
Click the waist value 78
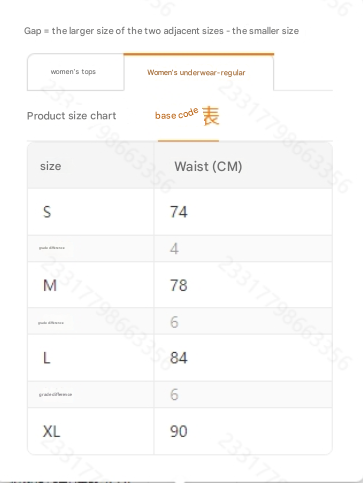tap(179, 285)
